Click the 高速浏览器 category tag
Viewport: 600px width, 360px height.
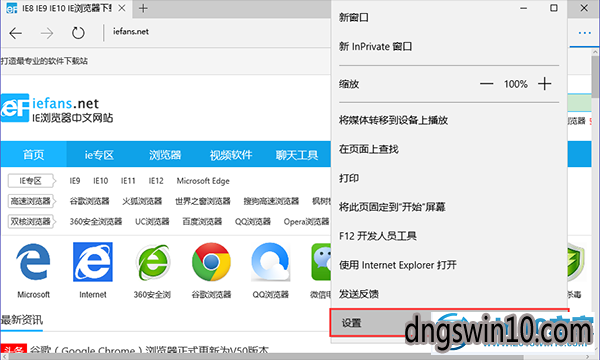(x=31, y=201)
